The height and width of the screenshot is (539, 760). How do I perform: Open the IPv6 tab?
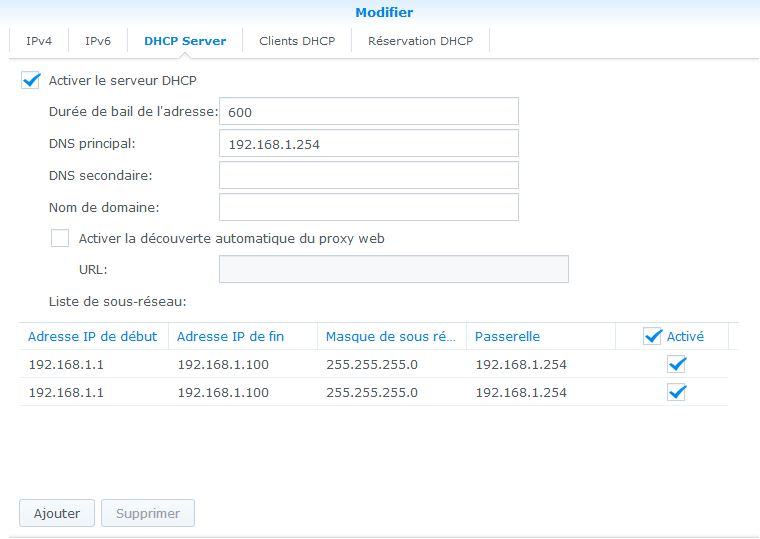97,41
